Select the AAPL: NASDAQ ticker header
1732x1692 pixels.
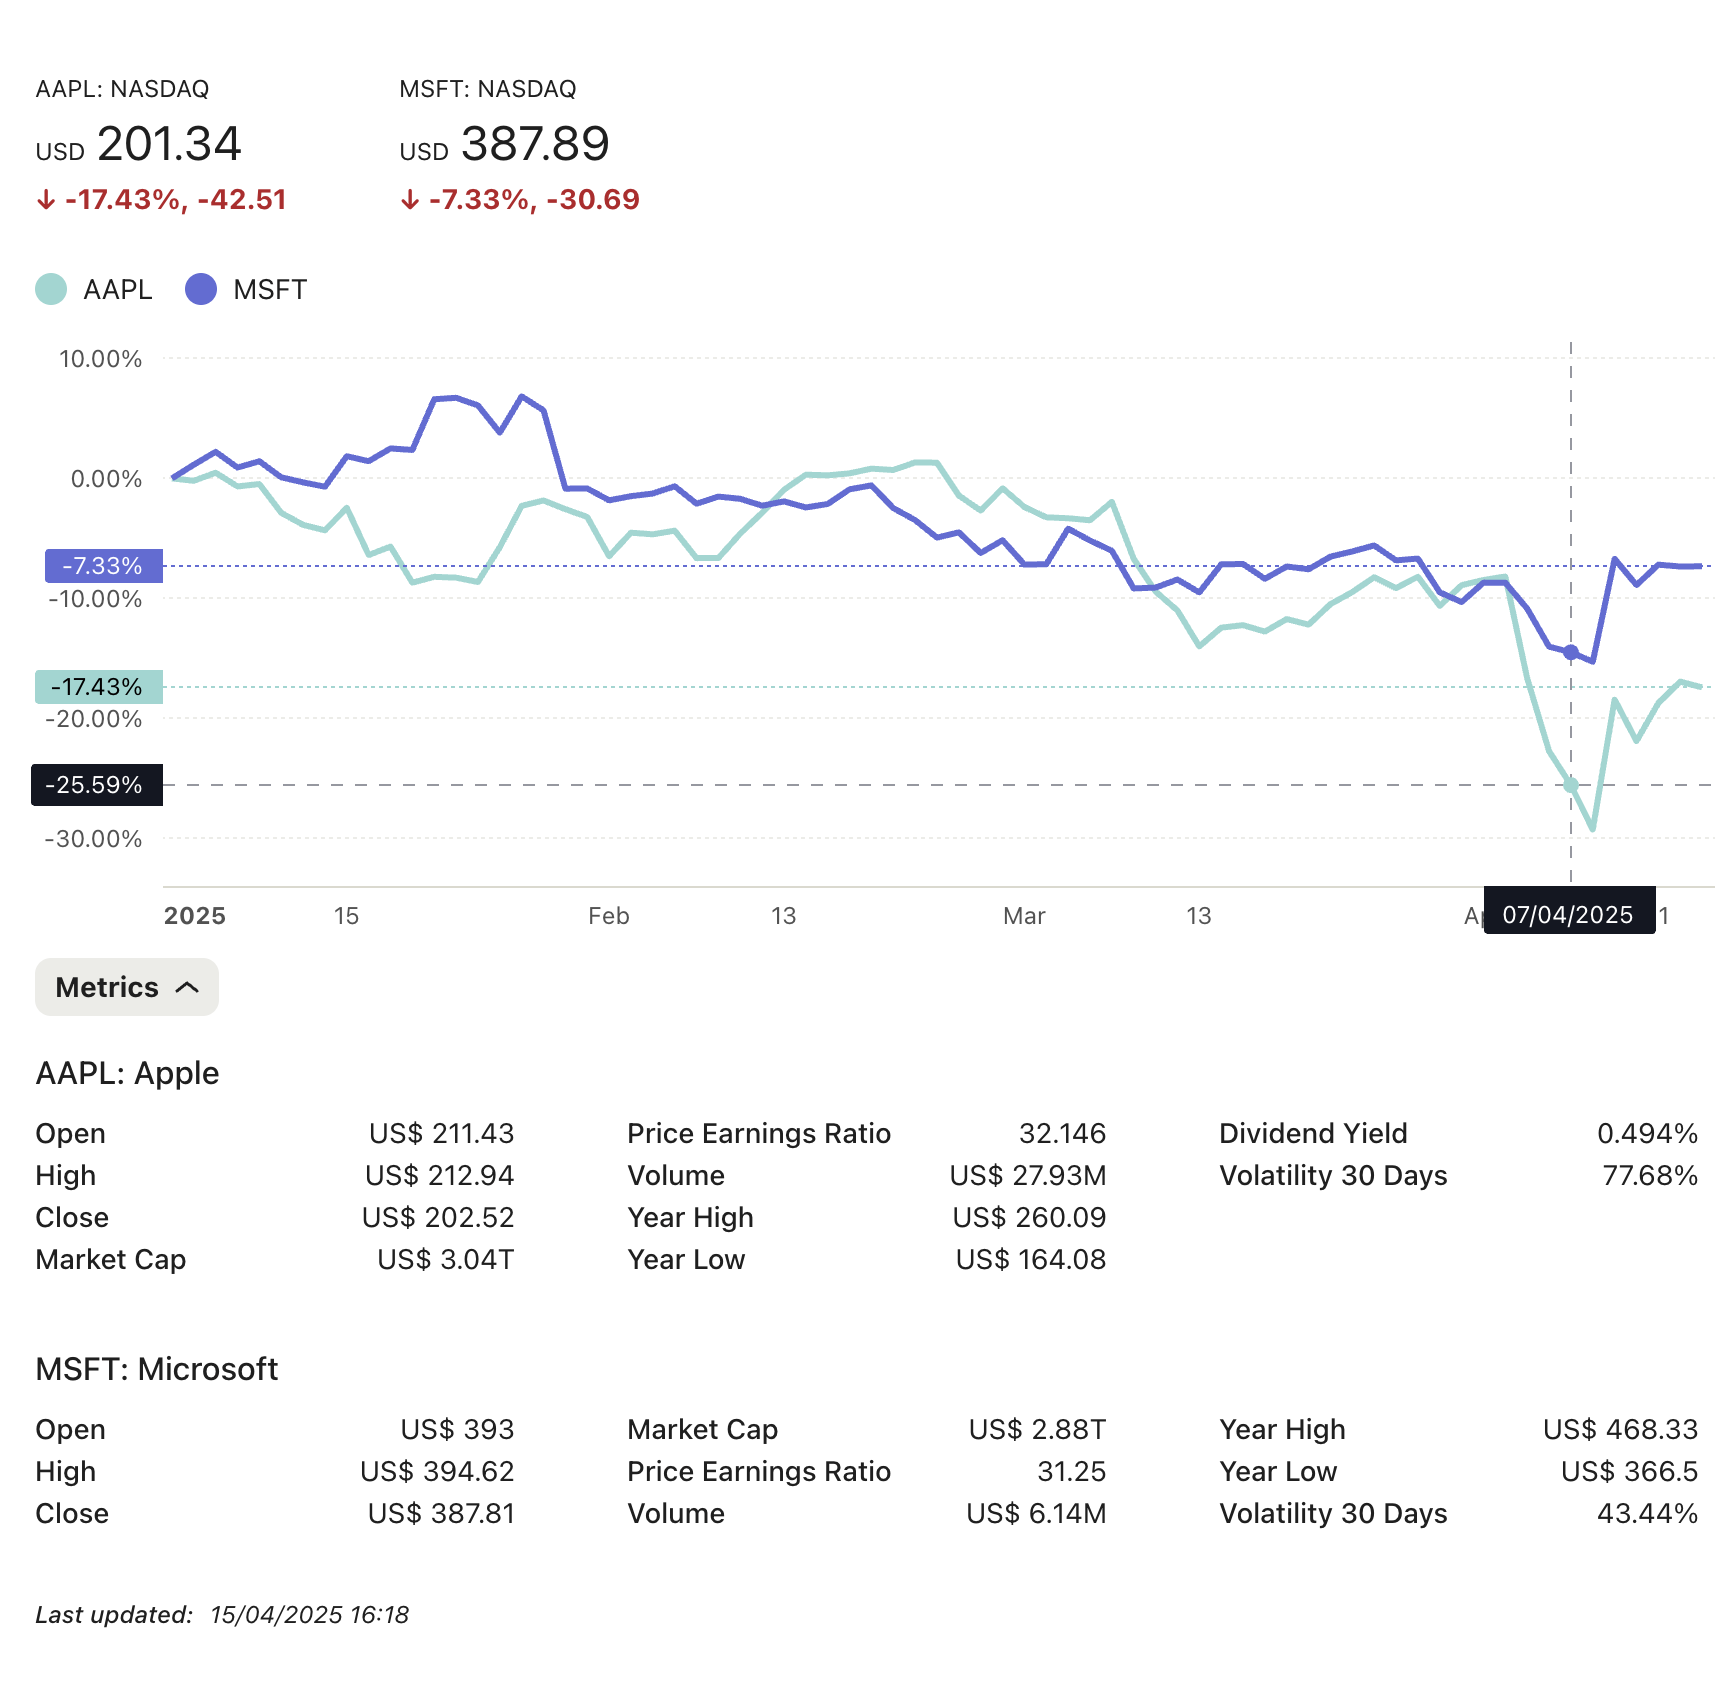(x=123, y=88)
